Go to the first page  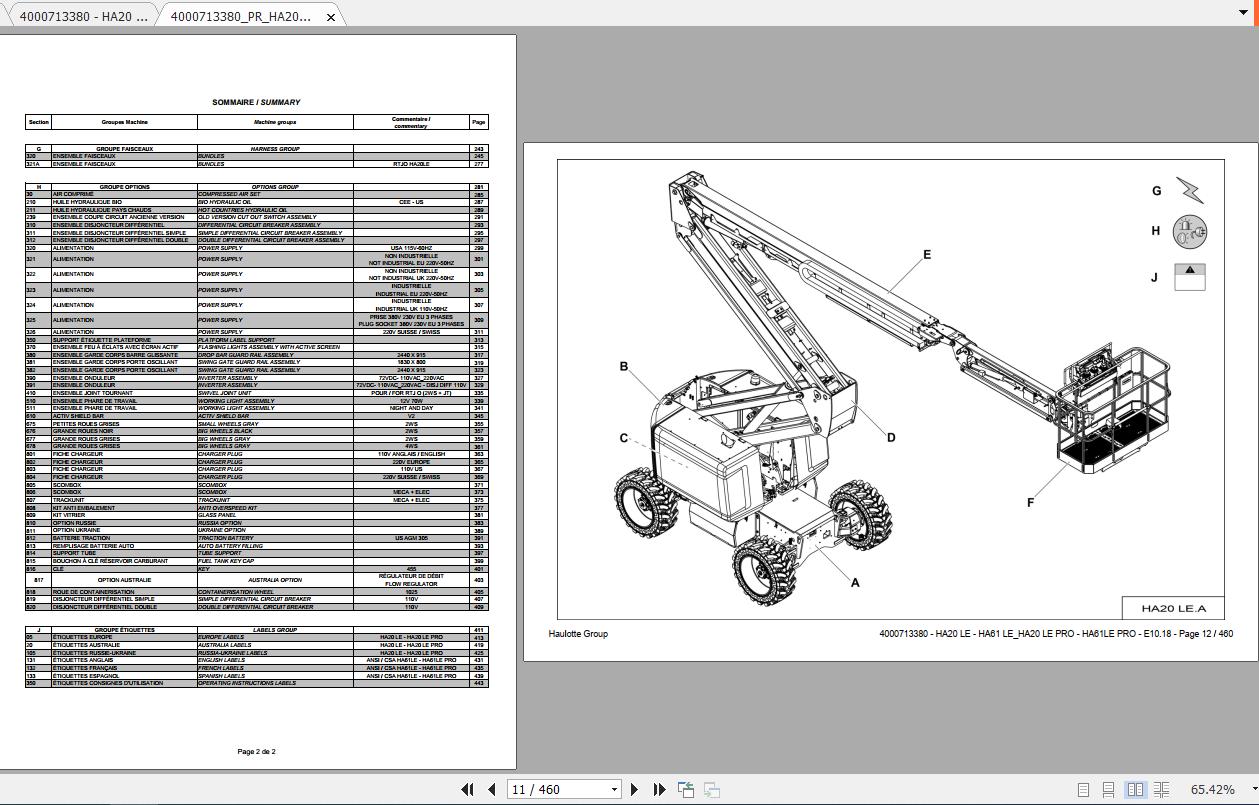coord(467,789)
